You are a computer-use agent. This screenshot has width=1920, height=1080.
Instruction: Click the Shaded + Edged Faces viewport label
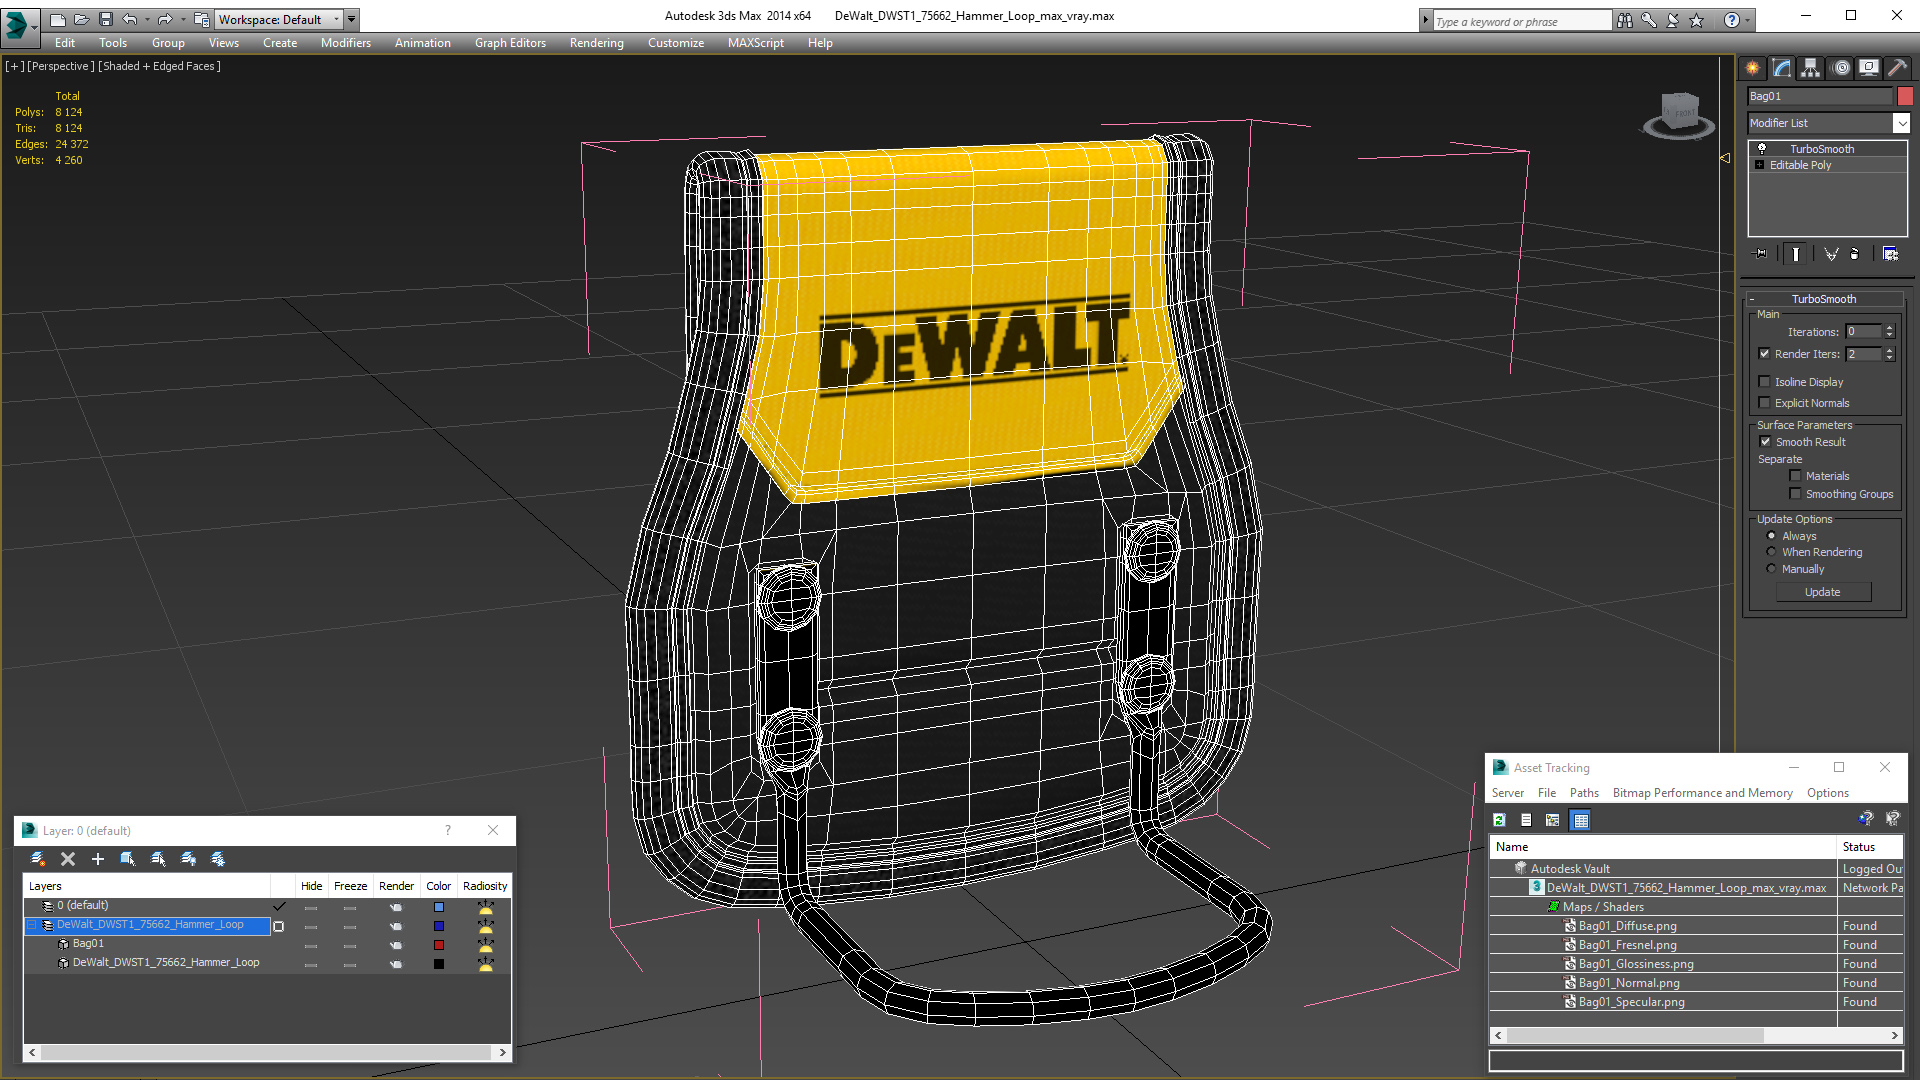click(159, 66)
